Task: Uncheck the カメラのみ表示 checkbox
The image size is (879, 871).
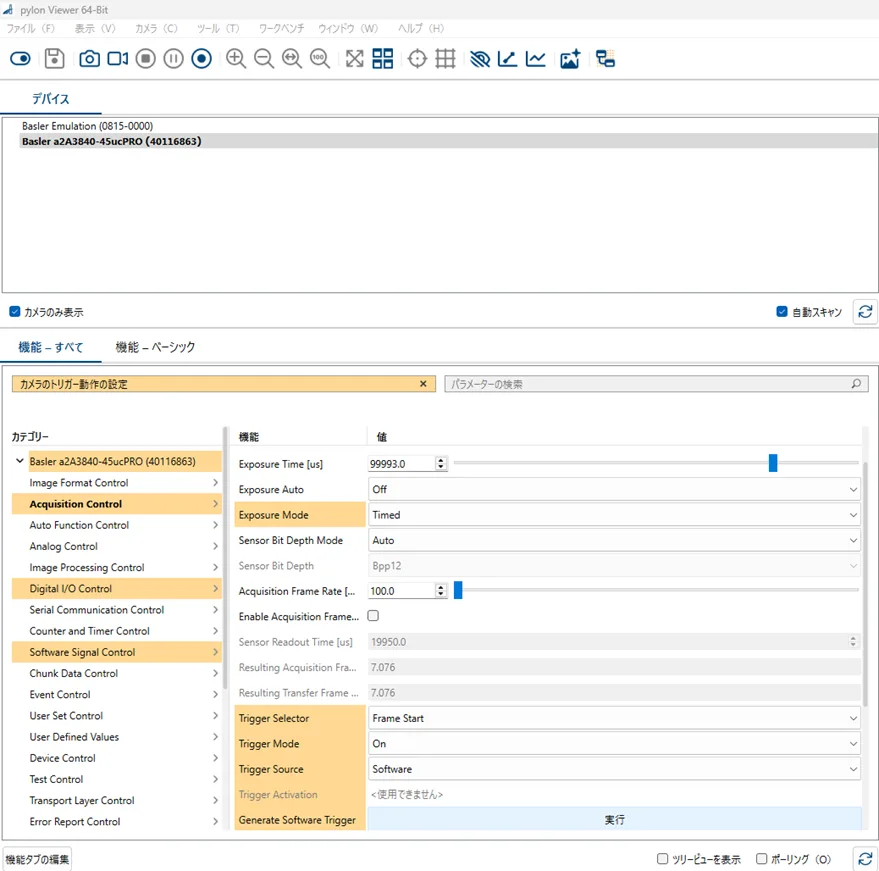Action: [15, 312]
